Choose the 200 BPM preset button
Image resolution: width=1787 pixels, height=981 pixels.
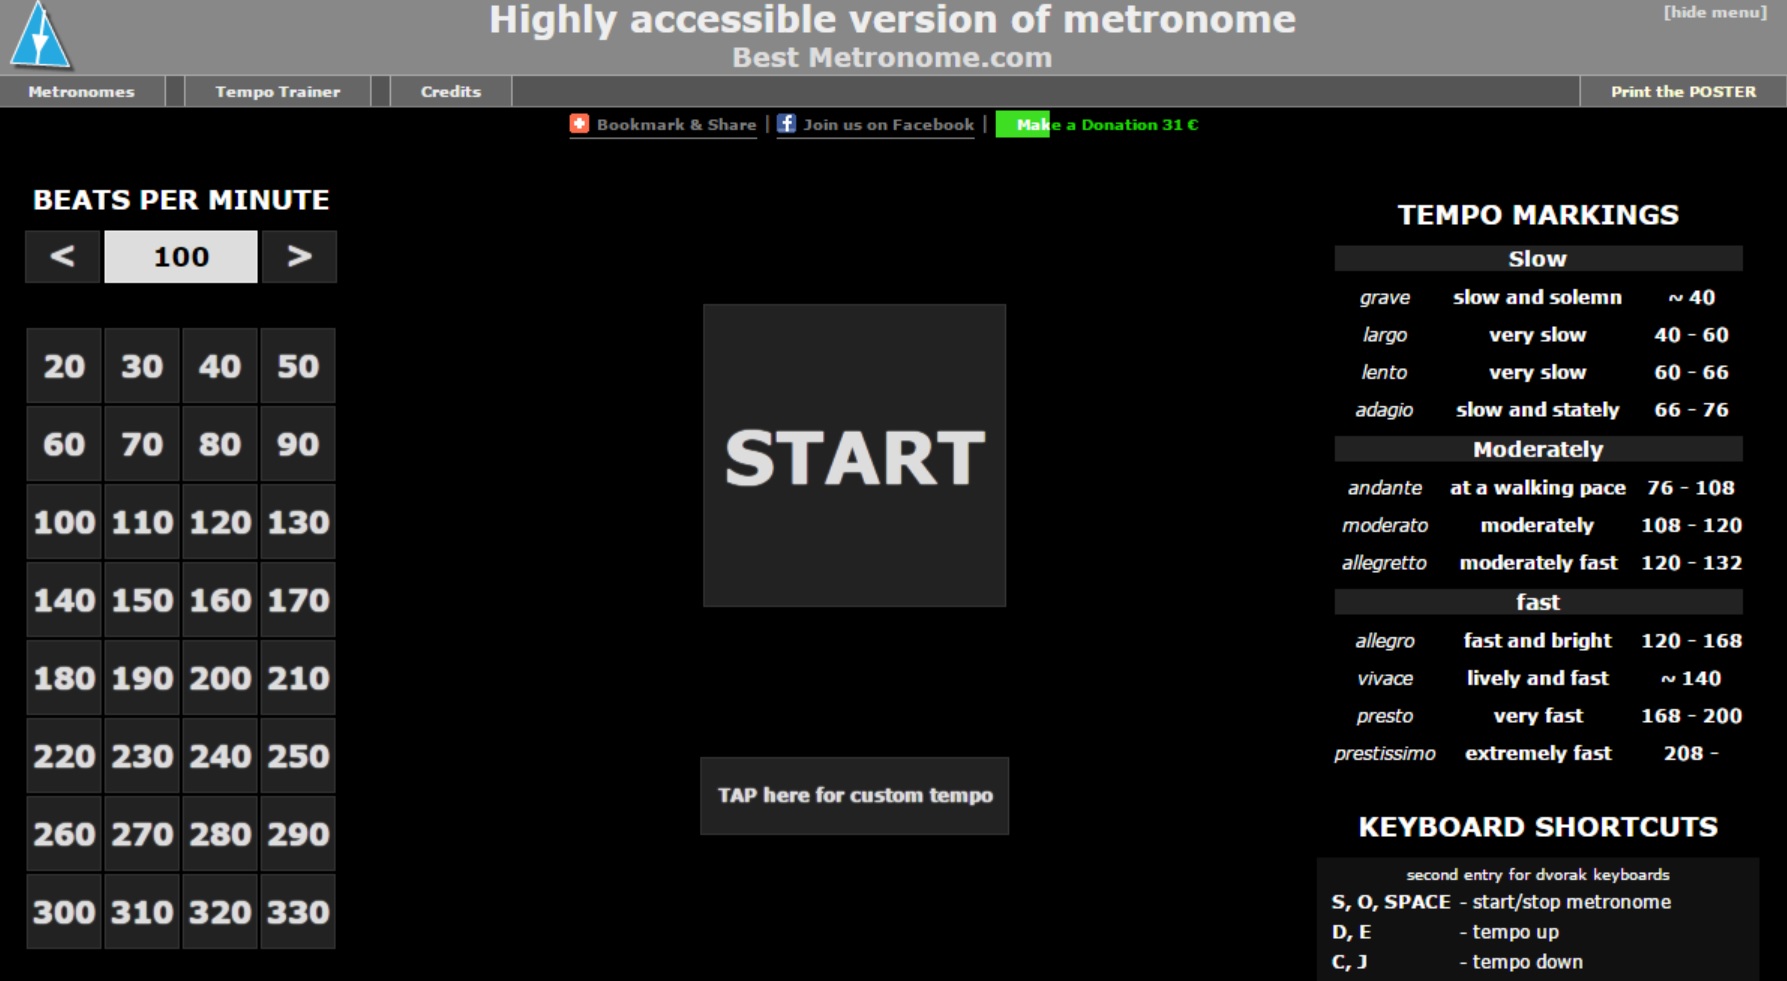click(x=220, y=678)
